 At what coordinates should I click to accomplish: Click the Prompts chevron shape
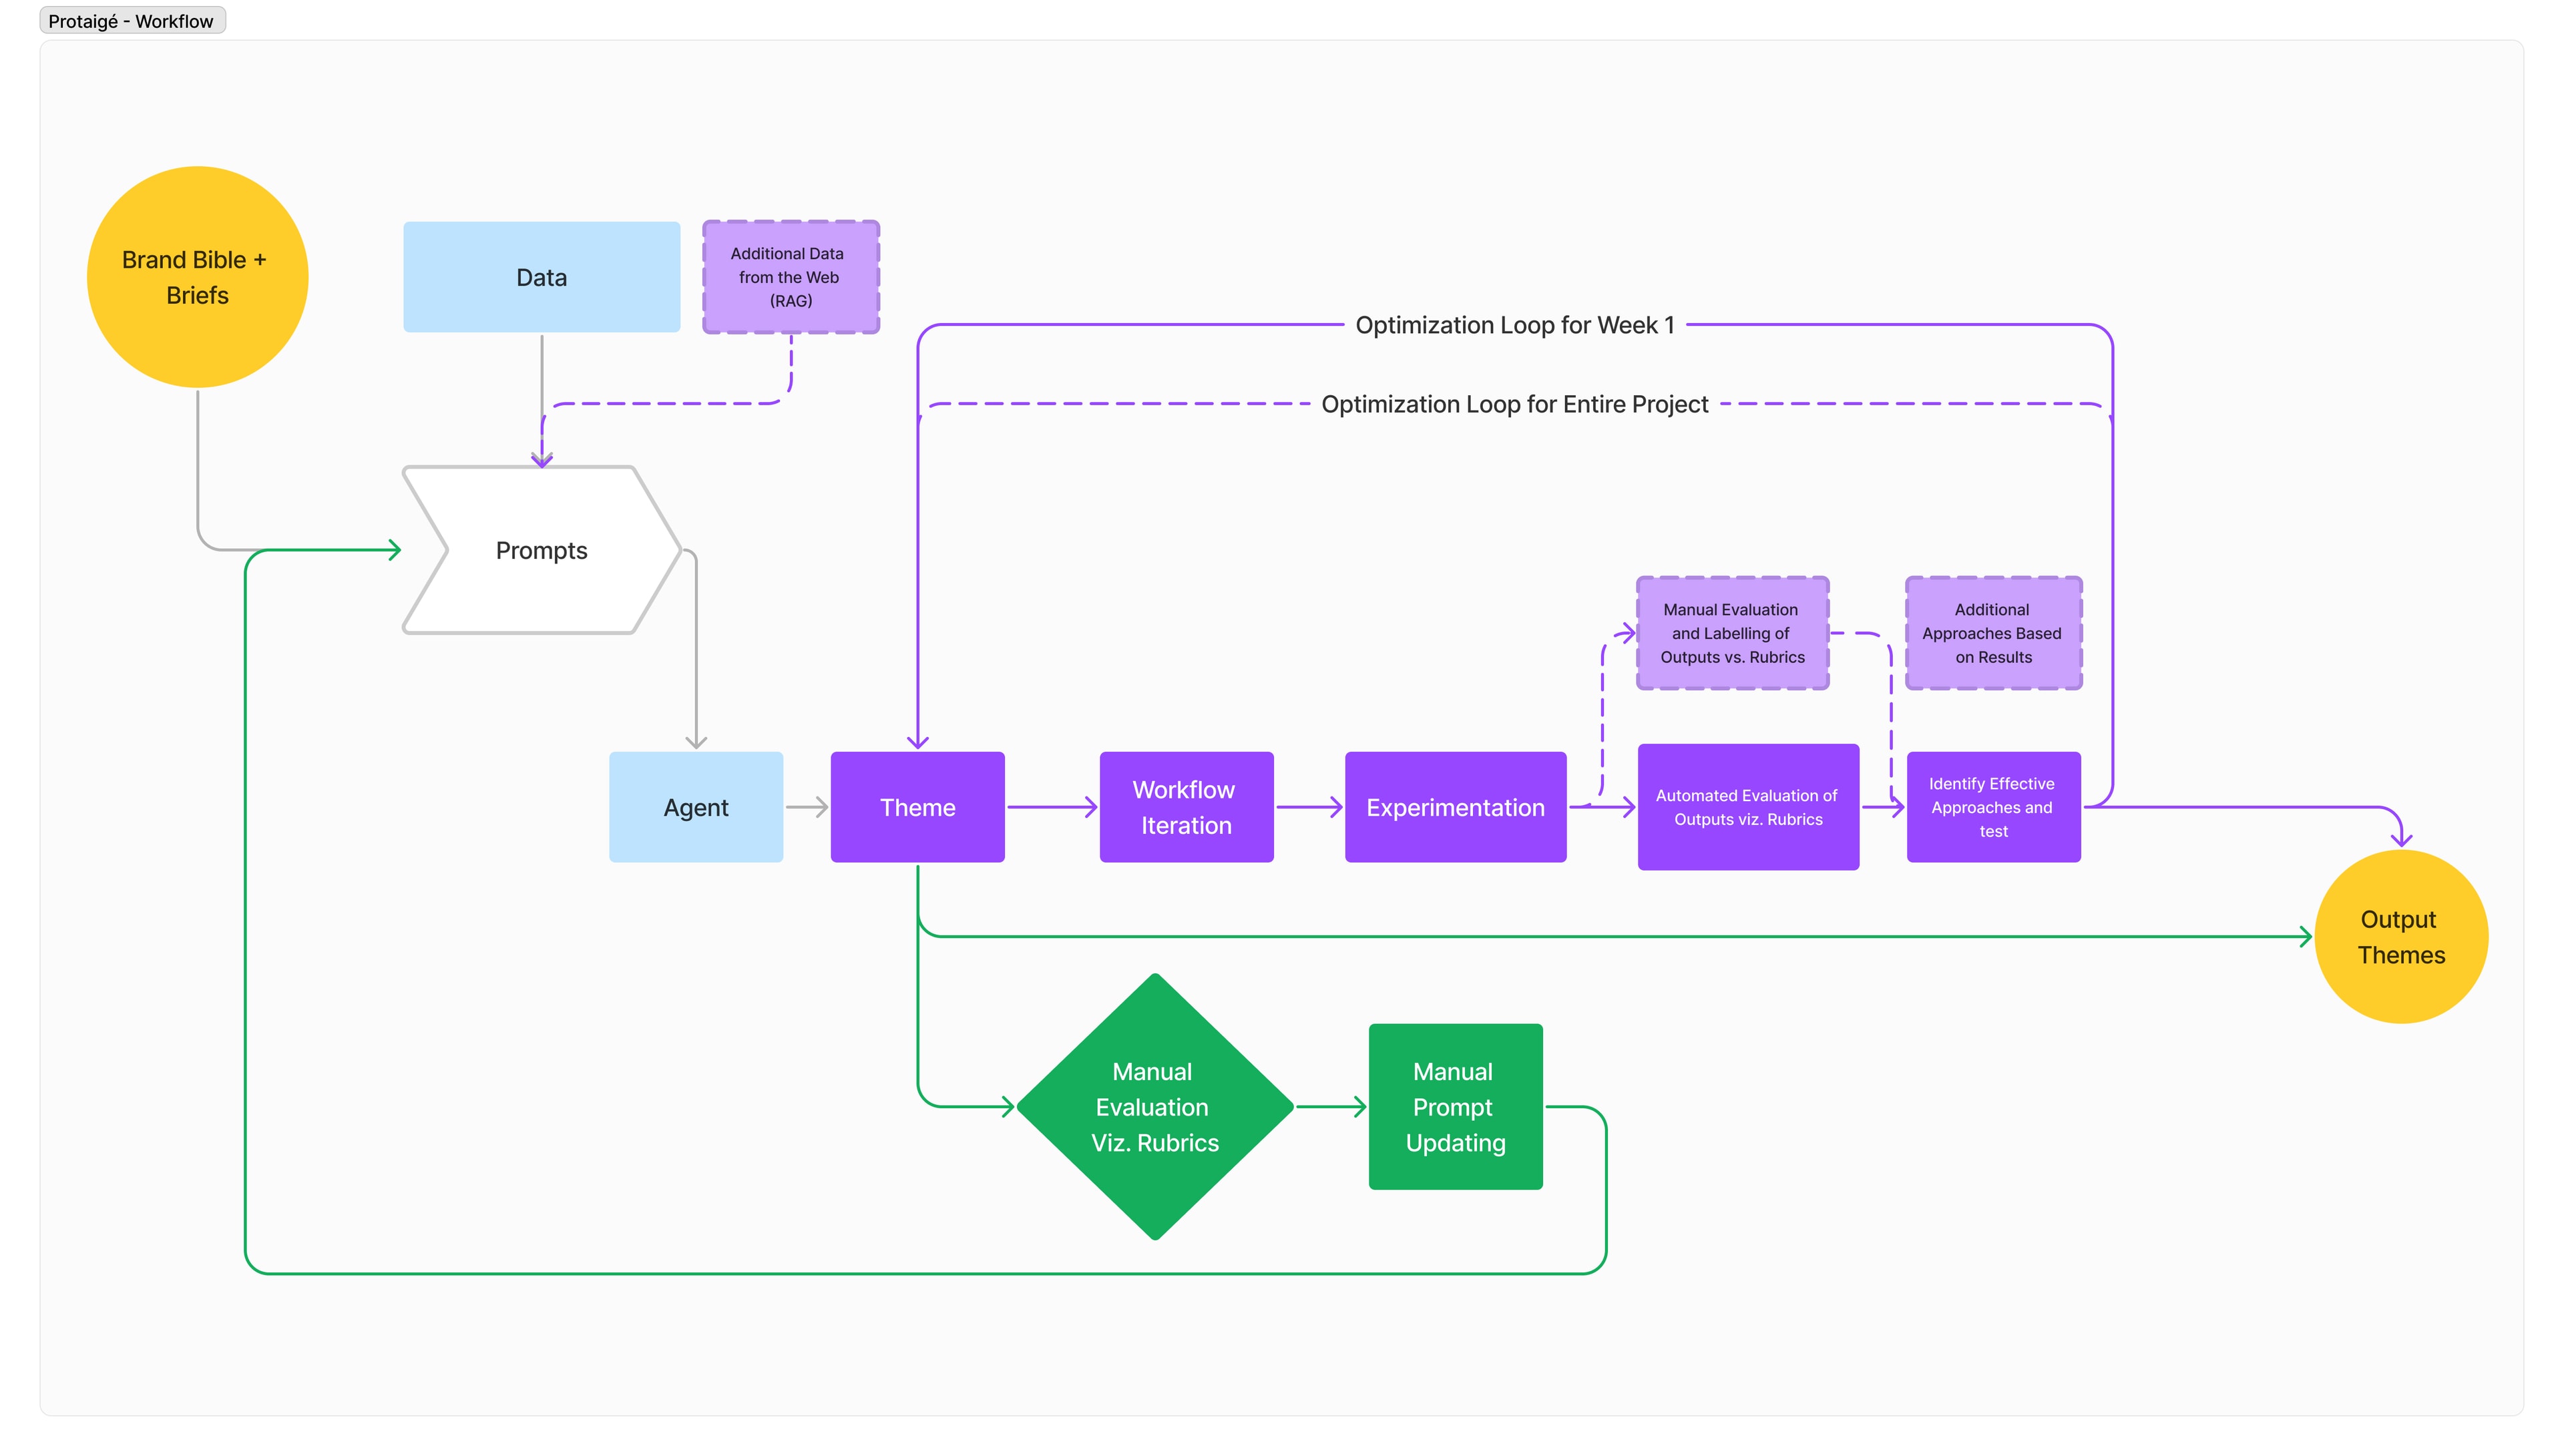coord(541,550)
